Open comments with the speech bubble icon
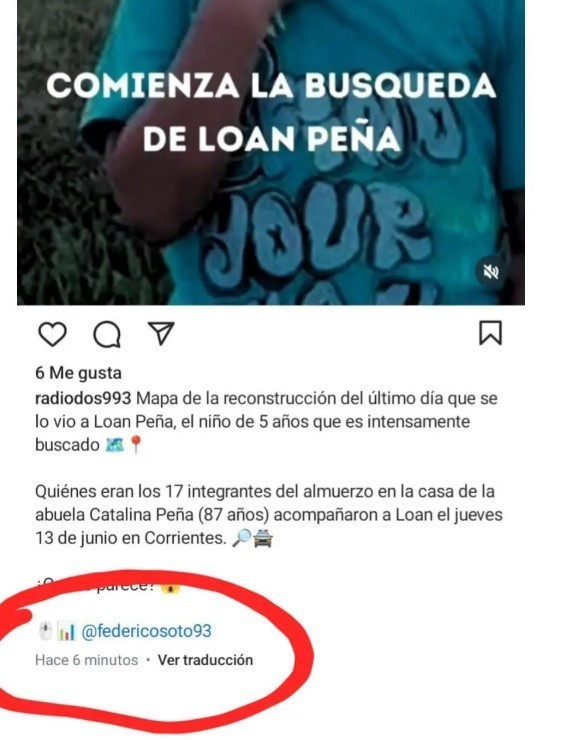 tap(107, 334)
